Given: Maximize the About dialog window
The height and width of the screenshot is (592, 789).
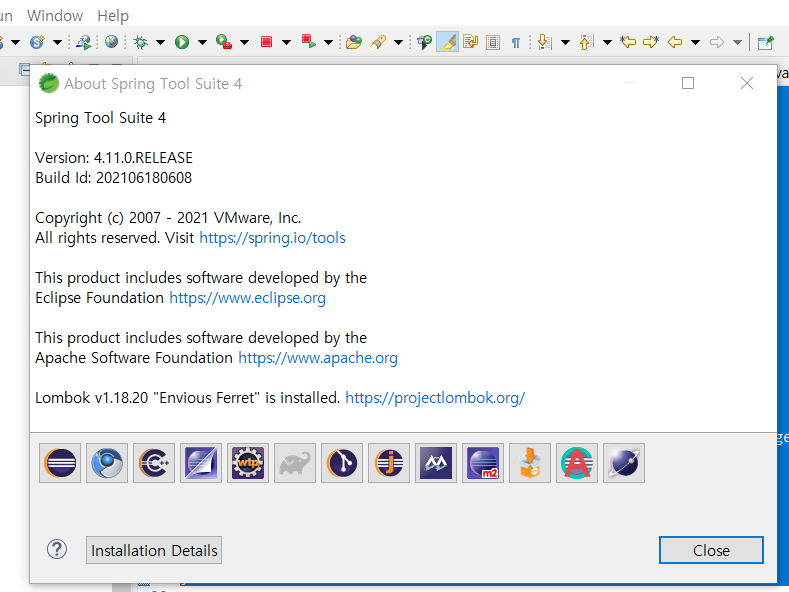Looking at the screenshot, I should tap(688, 83).
